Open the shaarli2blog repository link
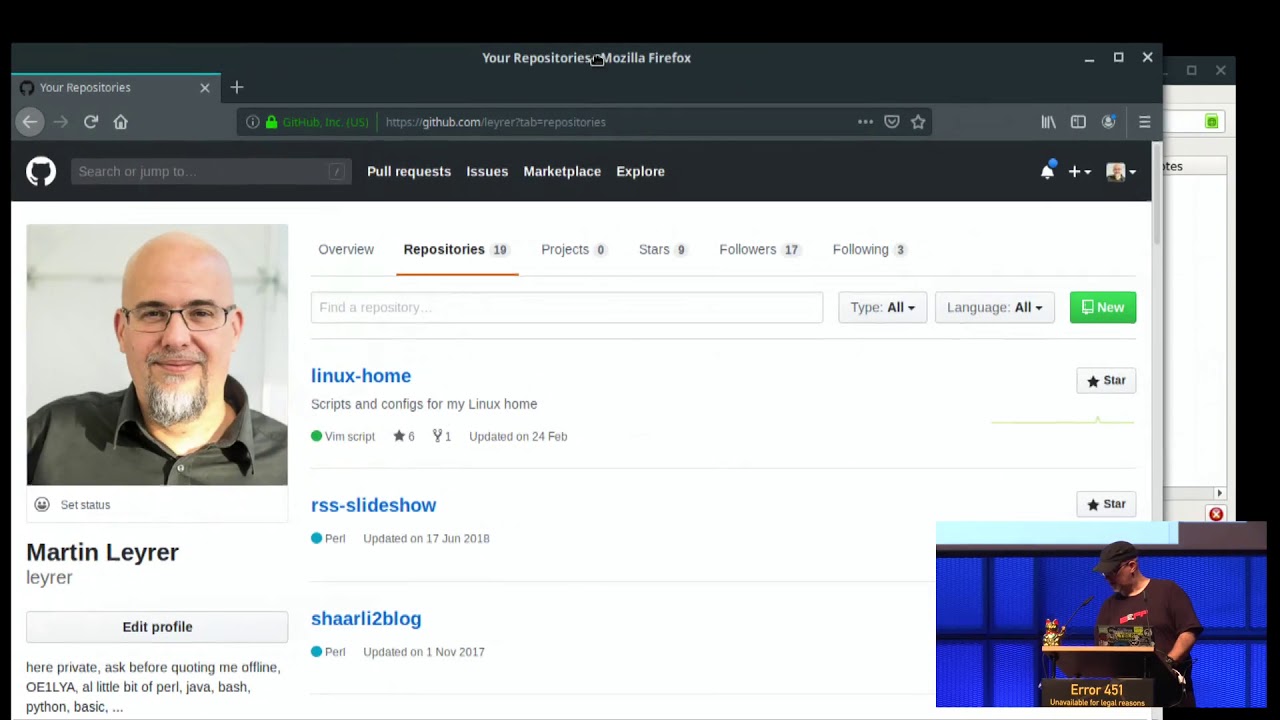Viewport: 1280px width, 720px height. tap(366, 619)
